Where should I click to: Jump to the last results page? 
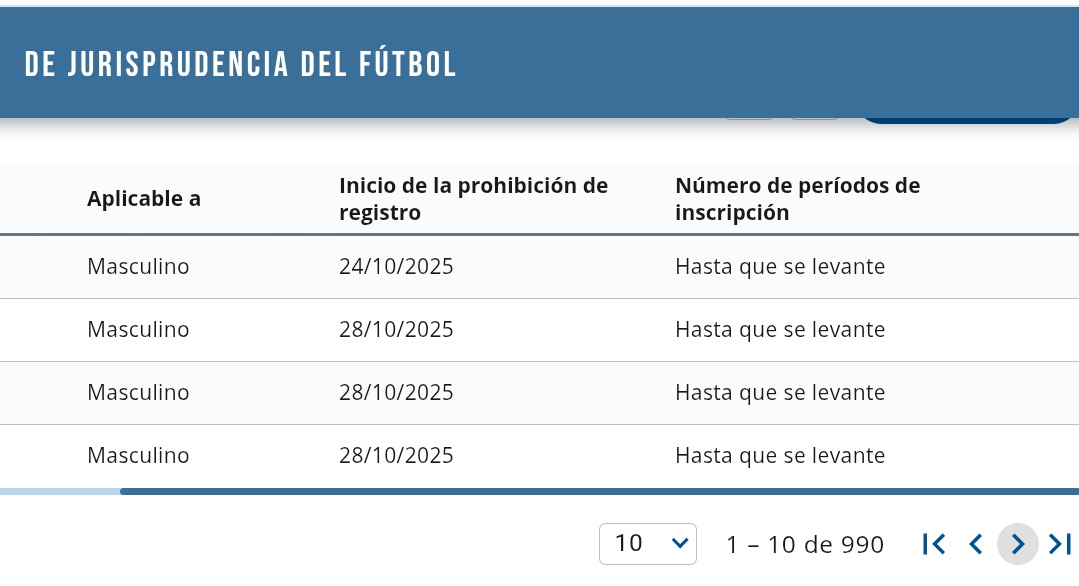tap(1060, 544)
